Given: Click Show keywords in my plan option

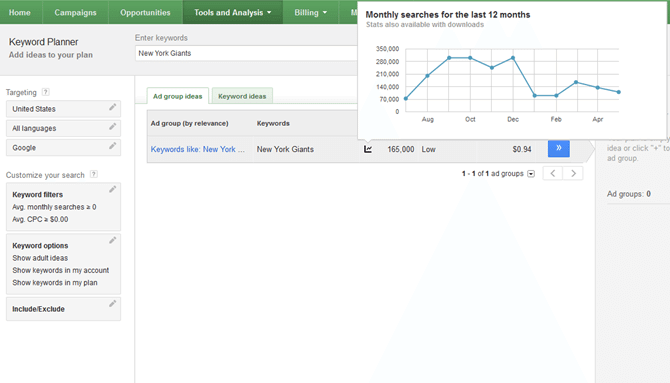Looking at the screenshot, I should [55, 283].
